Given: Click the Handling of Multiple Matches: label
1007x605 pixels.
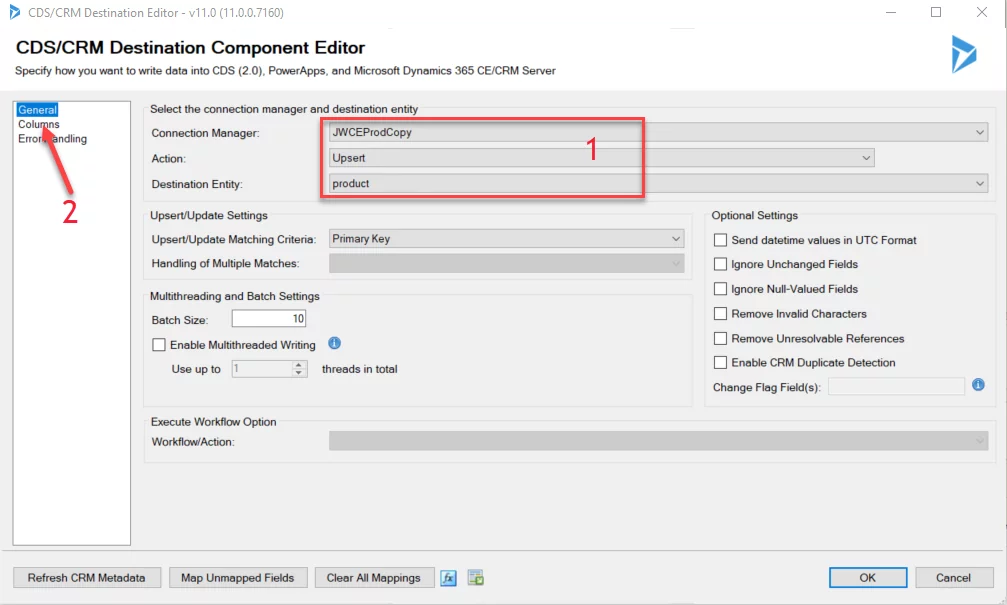Looking at the screenshot, I should point(225,263).
